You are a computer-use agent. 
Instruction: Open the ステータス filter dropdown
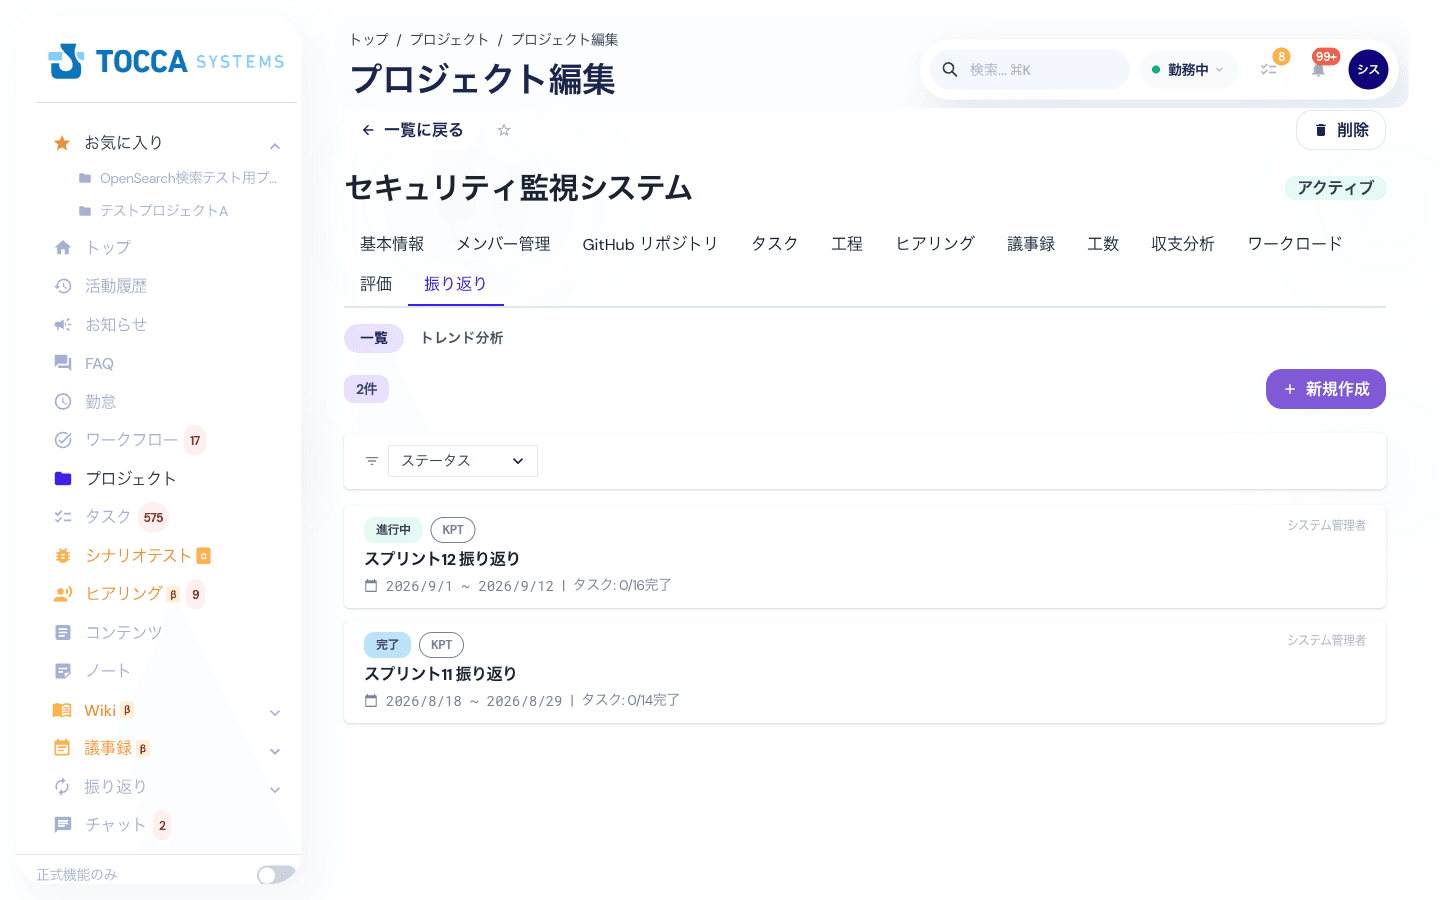pyautogui.click(x=463, y=461)
